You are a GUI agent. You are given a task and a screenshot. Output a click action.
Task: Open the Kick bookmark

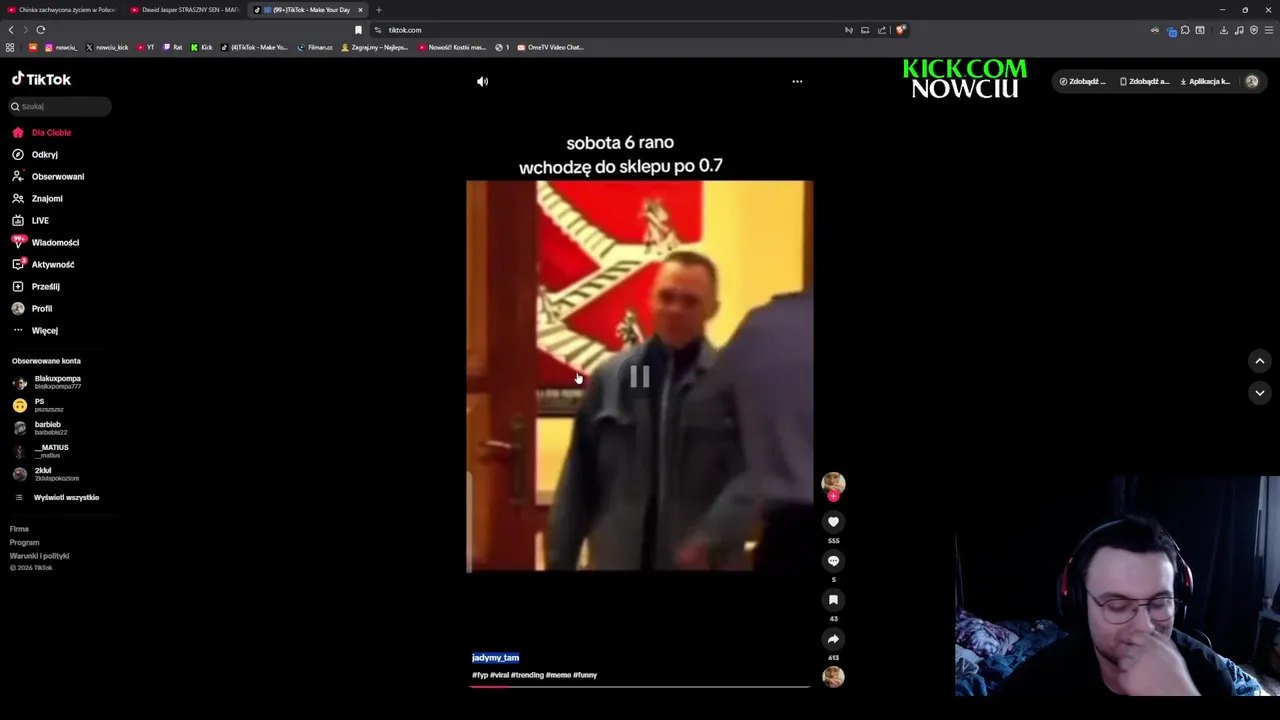[x=202, y=47]
